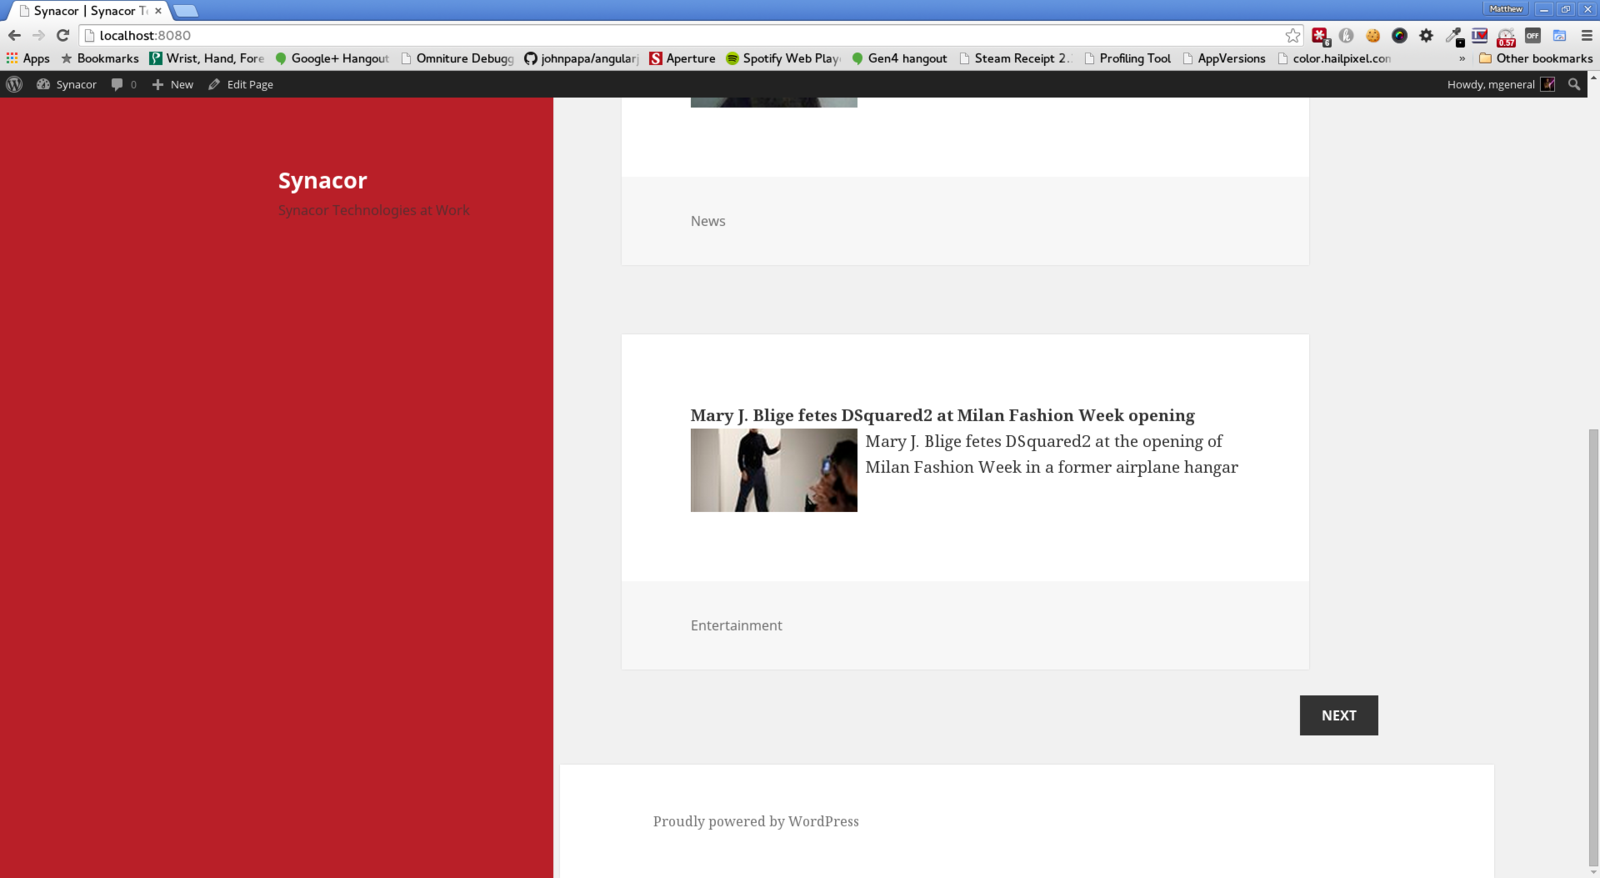1600x878 pixels.
Task: Open the Omniture Debugg bookmark
Action: click(457, 58)
